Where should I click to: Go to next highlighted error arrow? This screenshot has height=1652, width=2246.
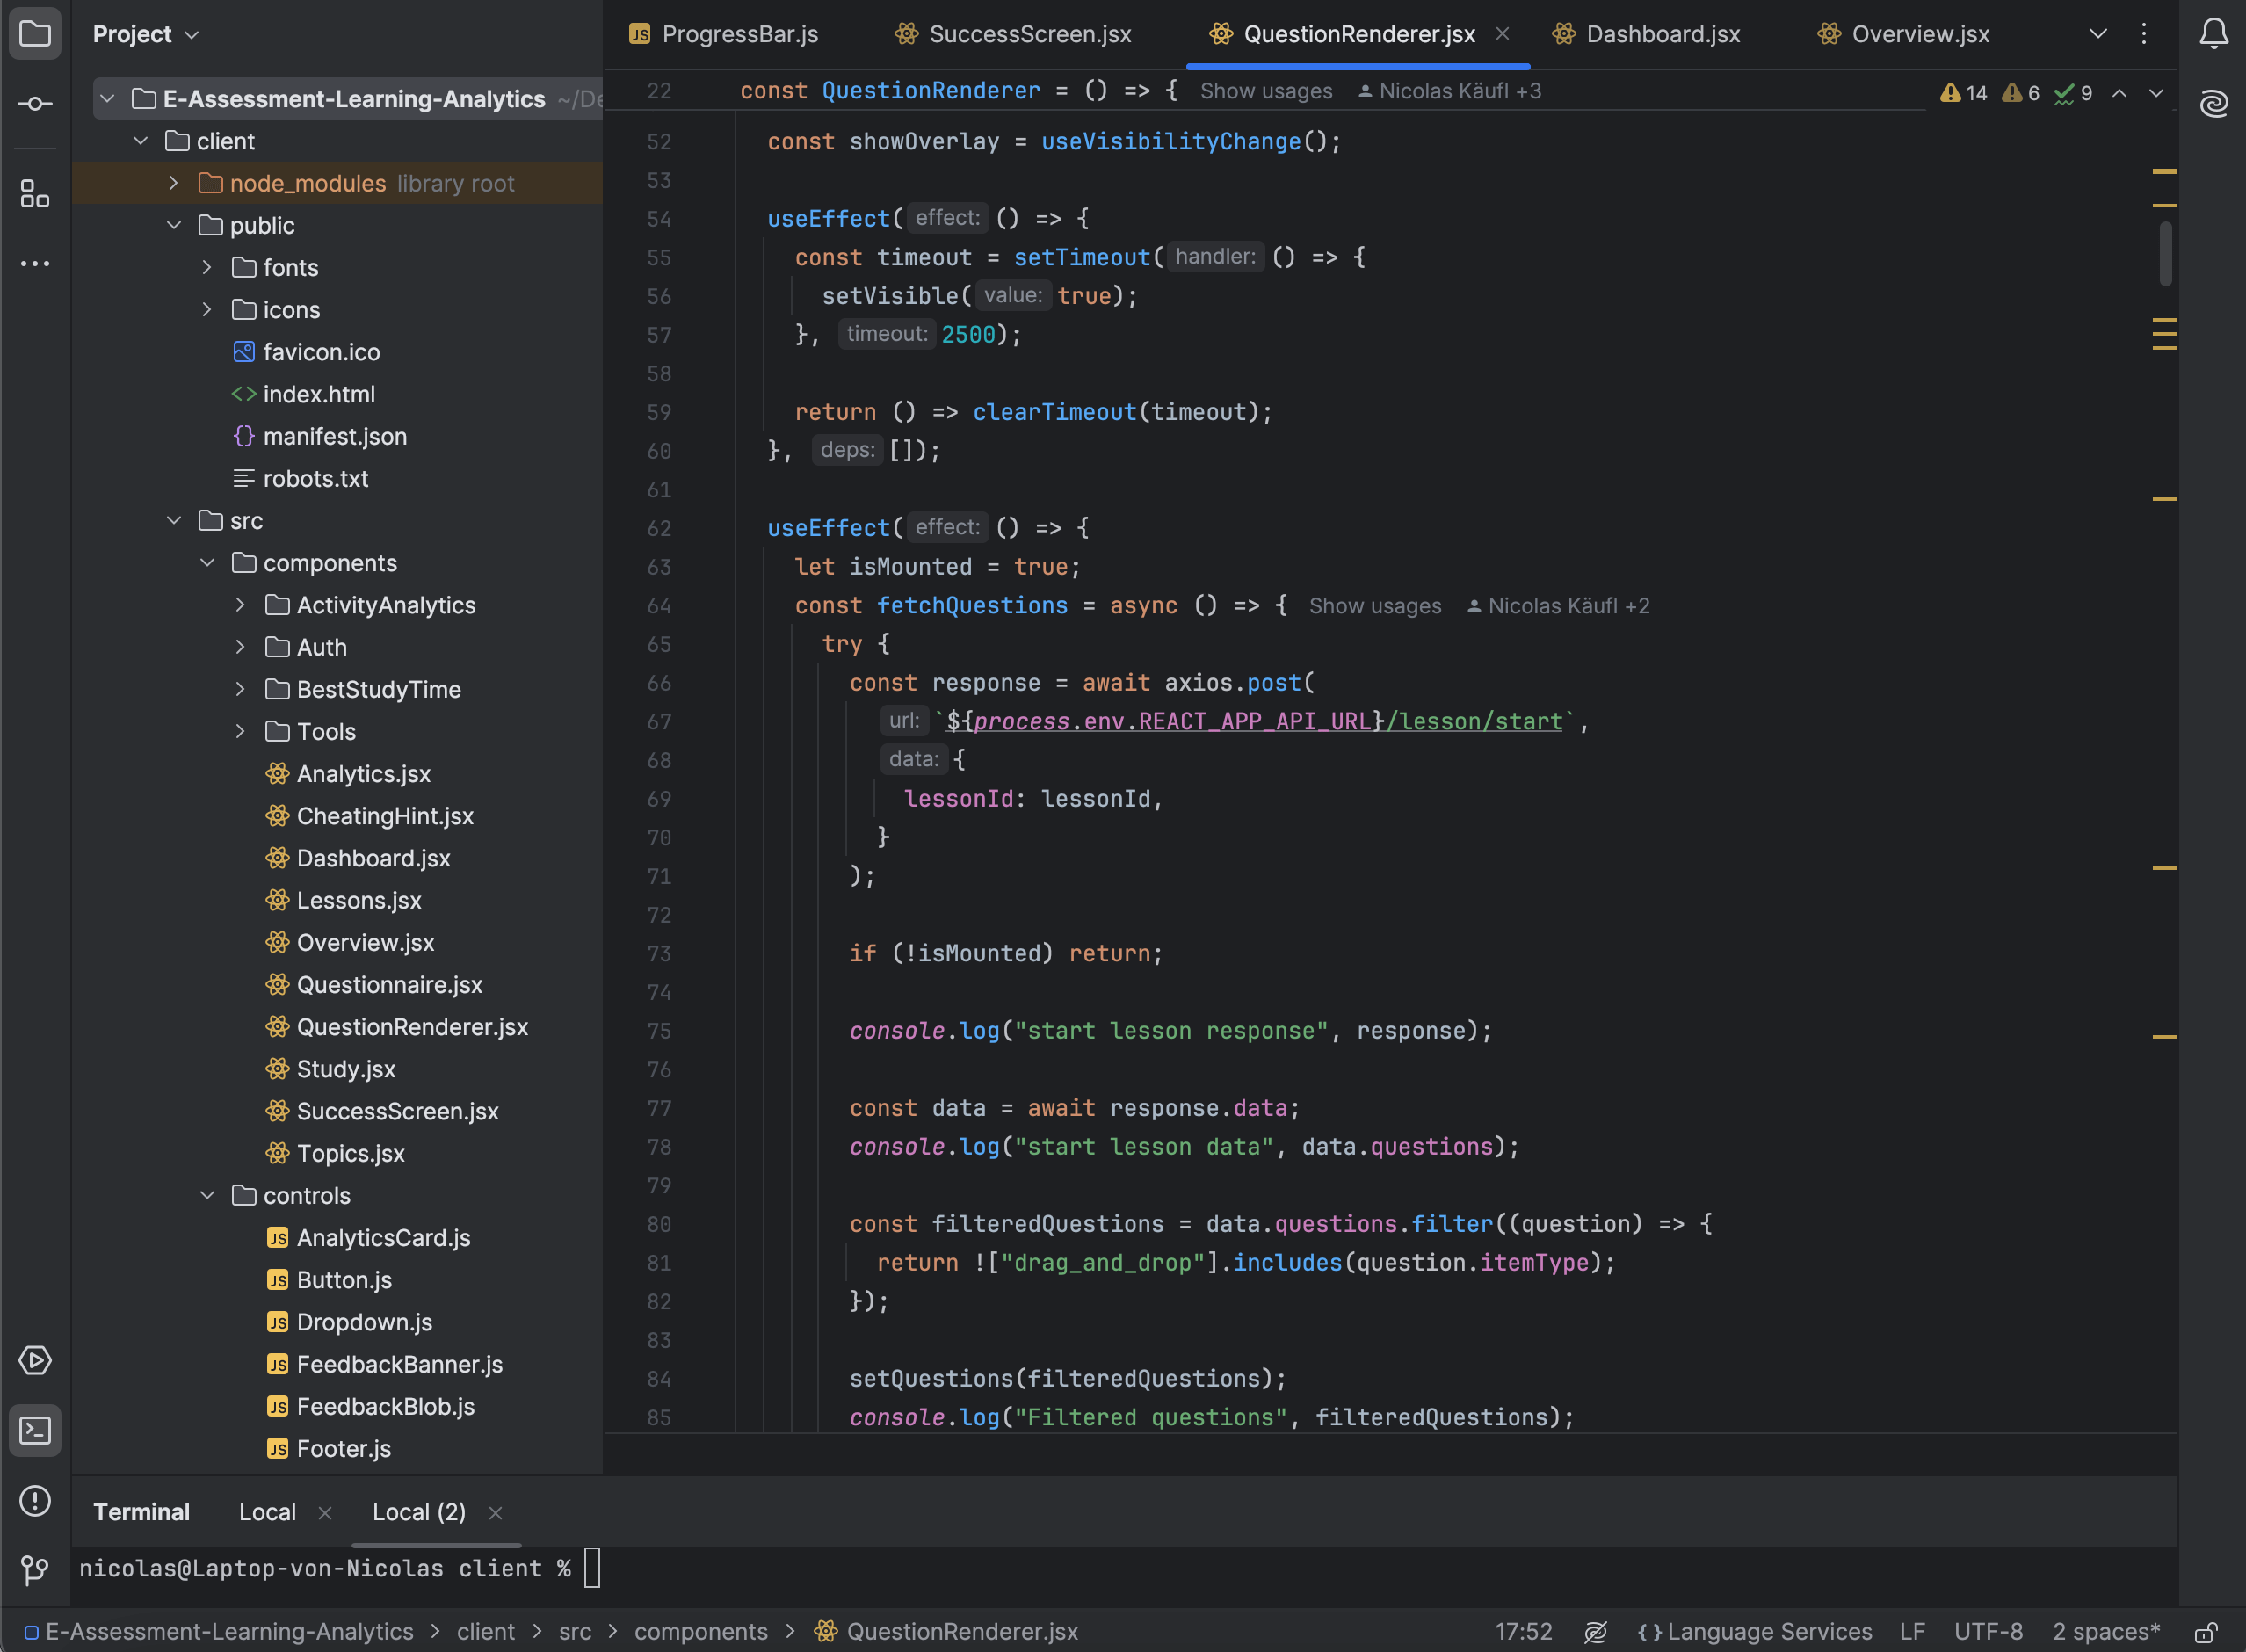pos(2156,93)
